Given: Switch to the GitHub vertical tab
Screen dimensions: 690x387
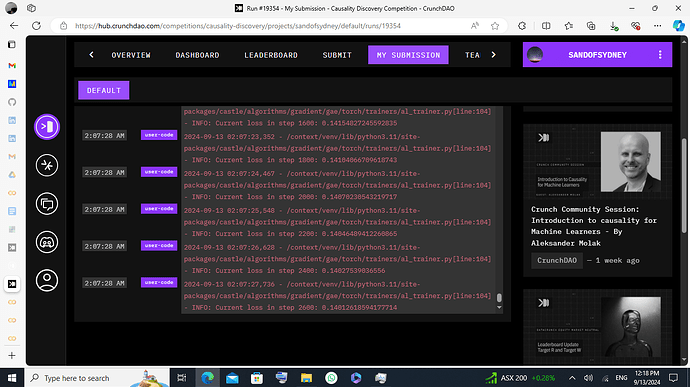Looking at the screenshot, I should pyautogui.click(x=12, y=102).
